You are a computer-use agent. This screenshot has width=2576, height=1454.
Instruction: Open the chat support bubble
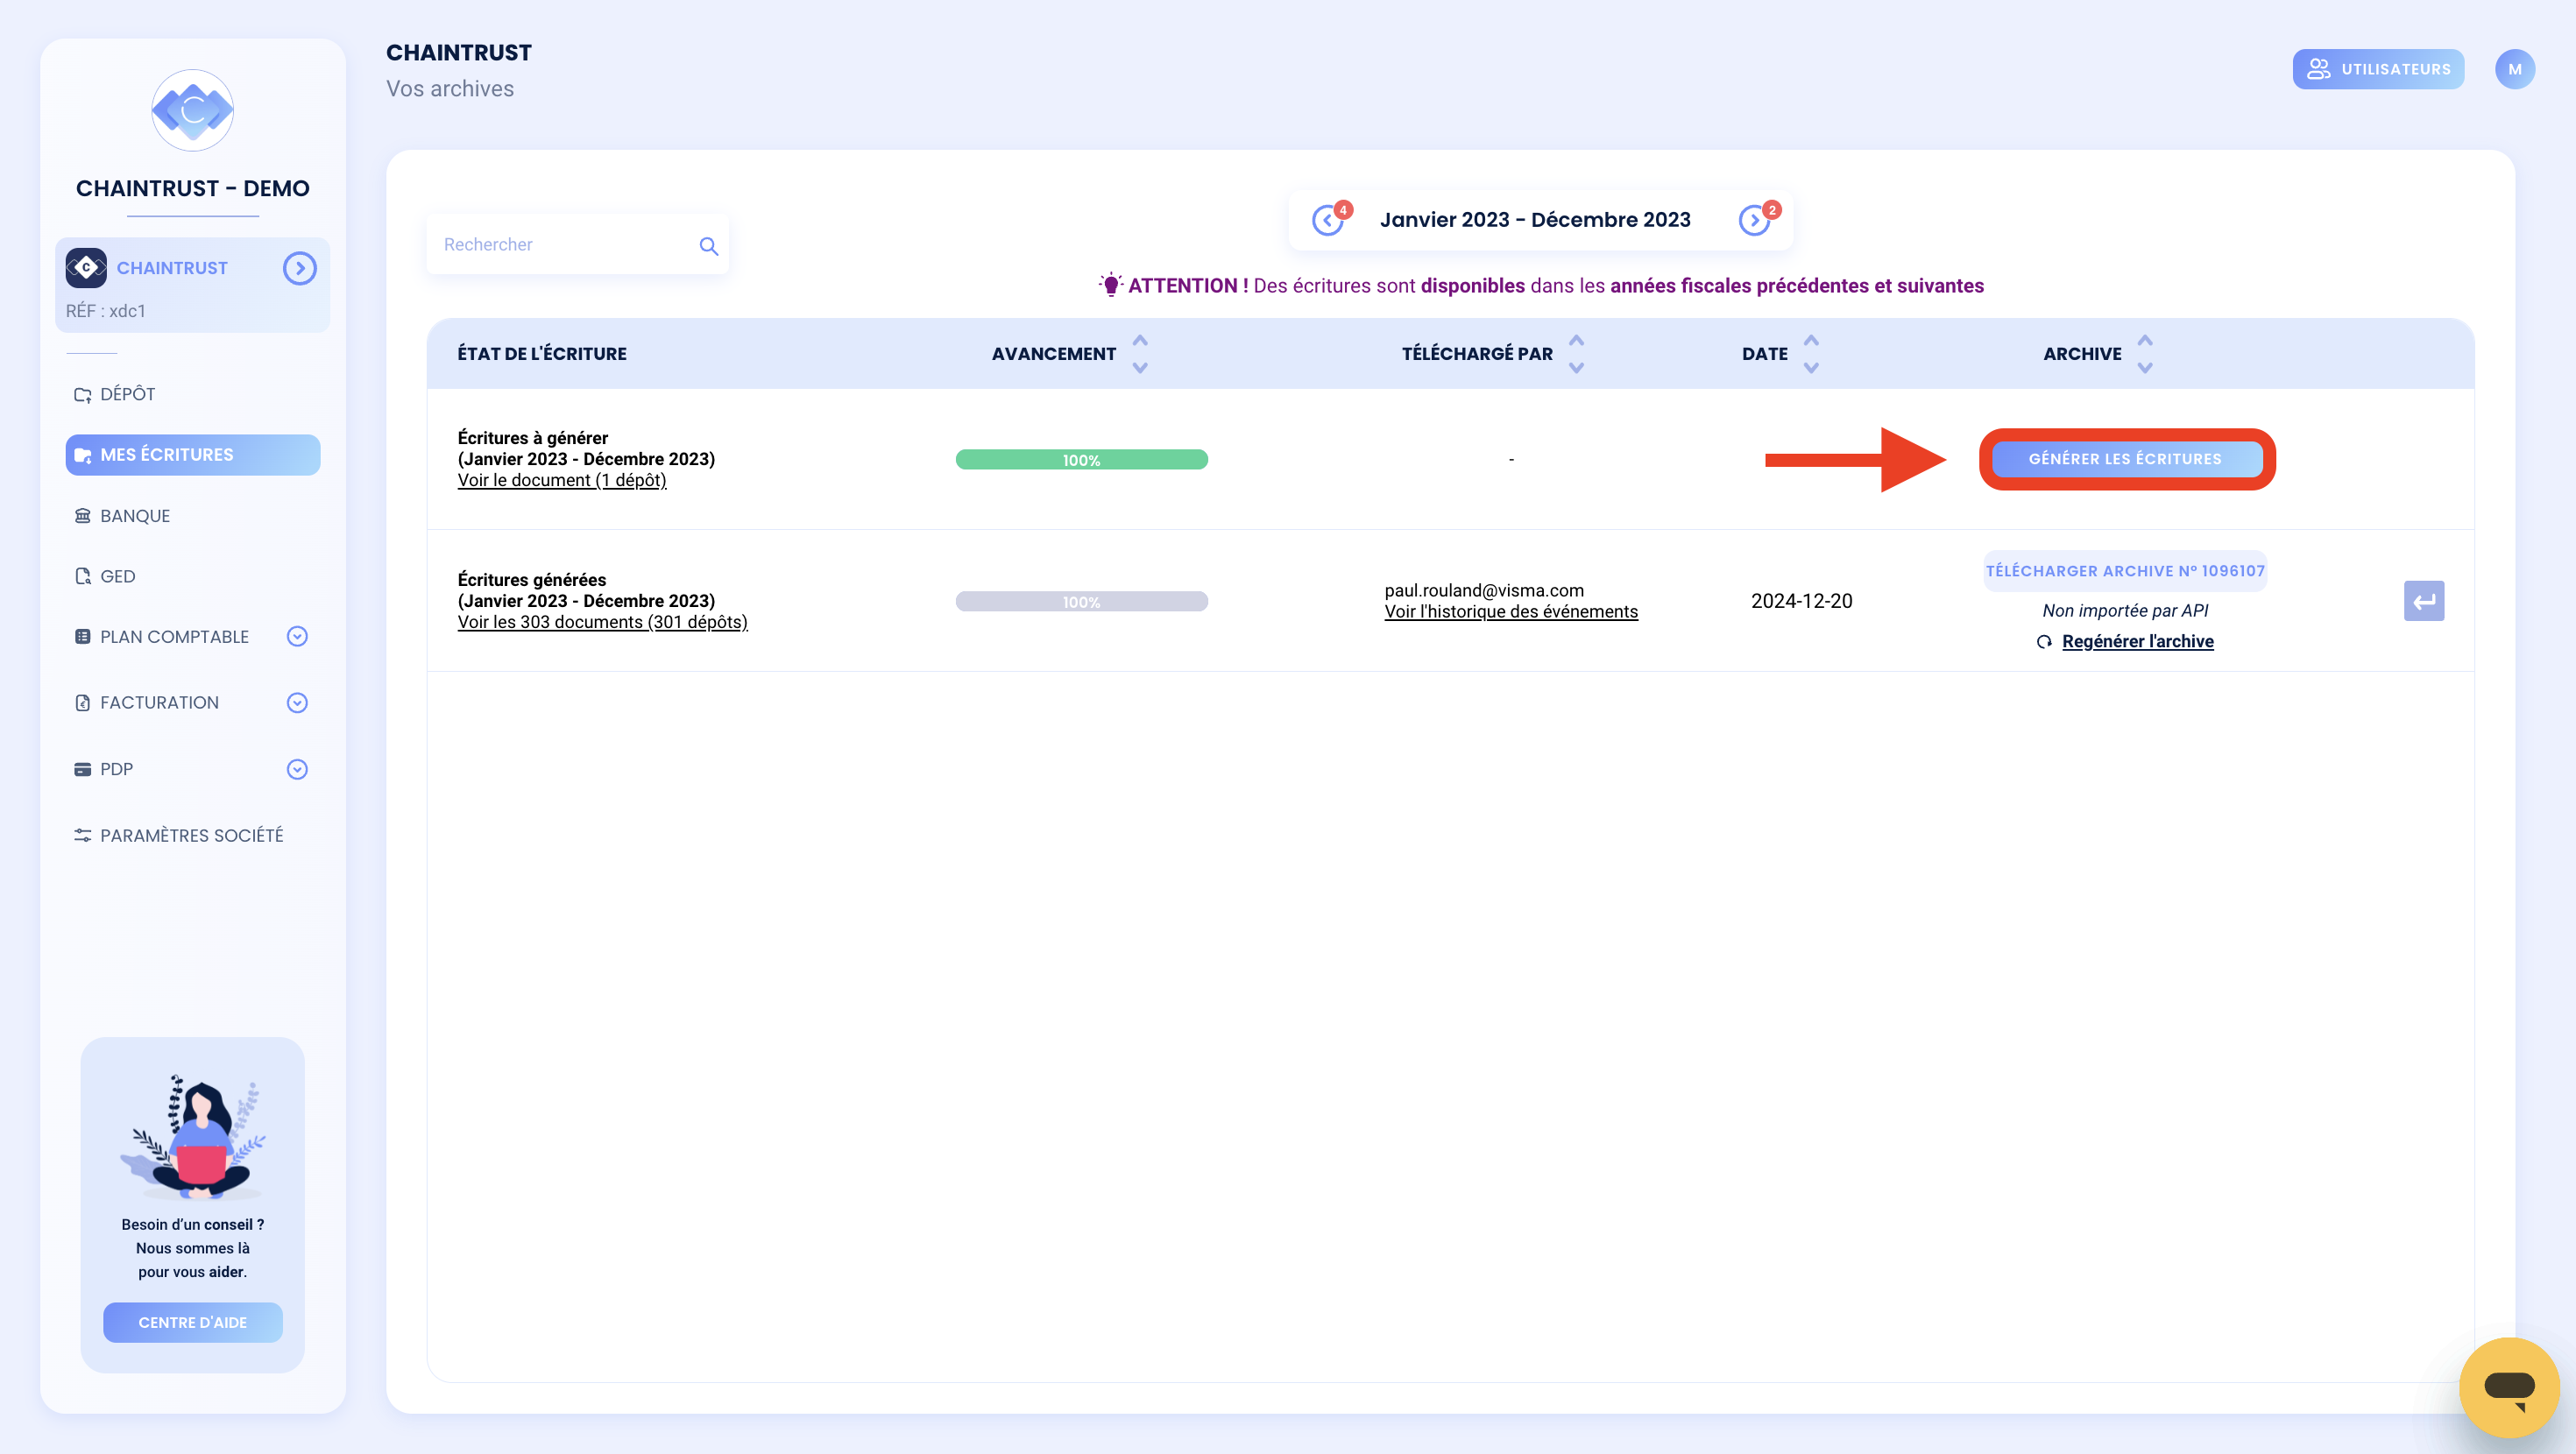[x=2509, y=1387]
